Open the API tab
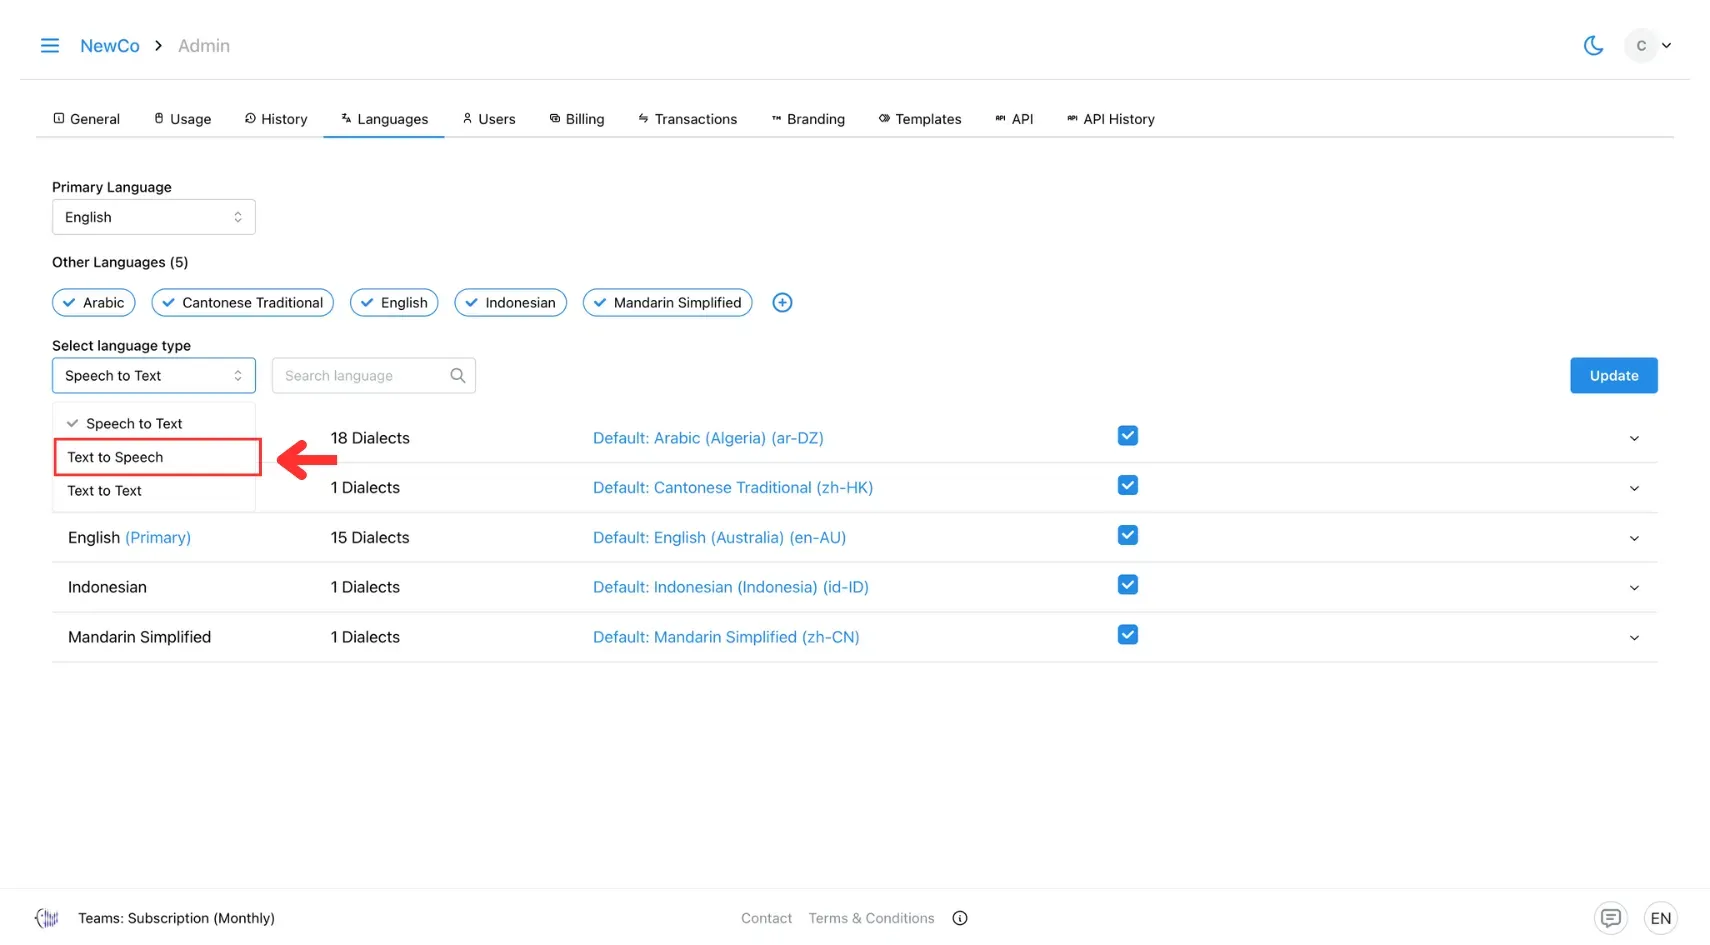Screen dimensions: 1710x945 1014,119
